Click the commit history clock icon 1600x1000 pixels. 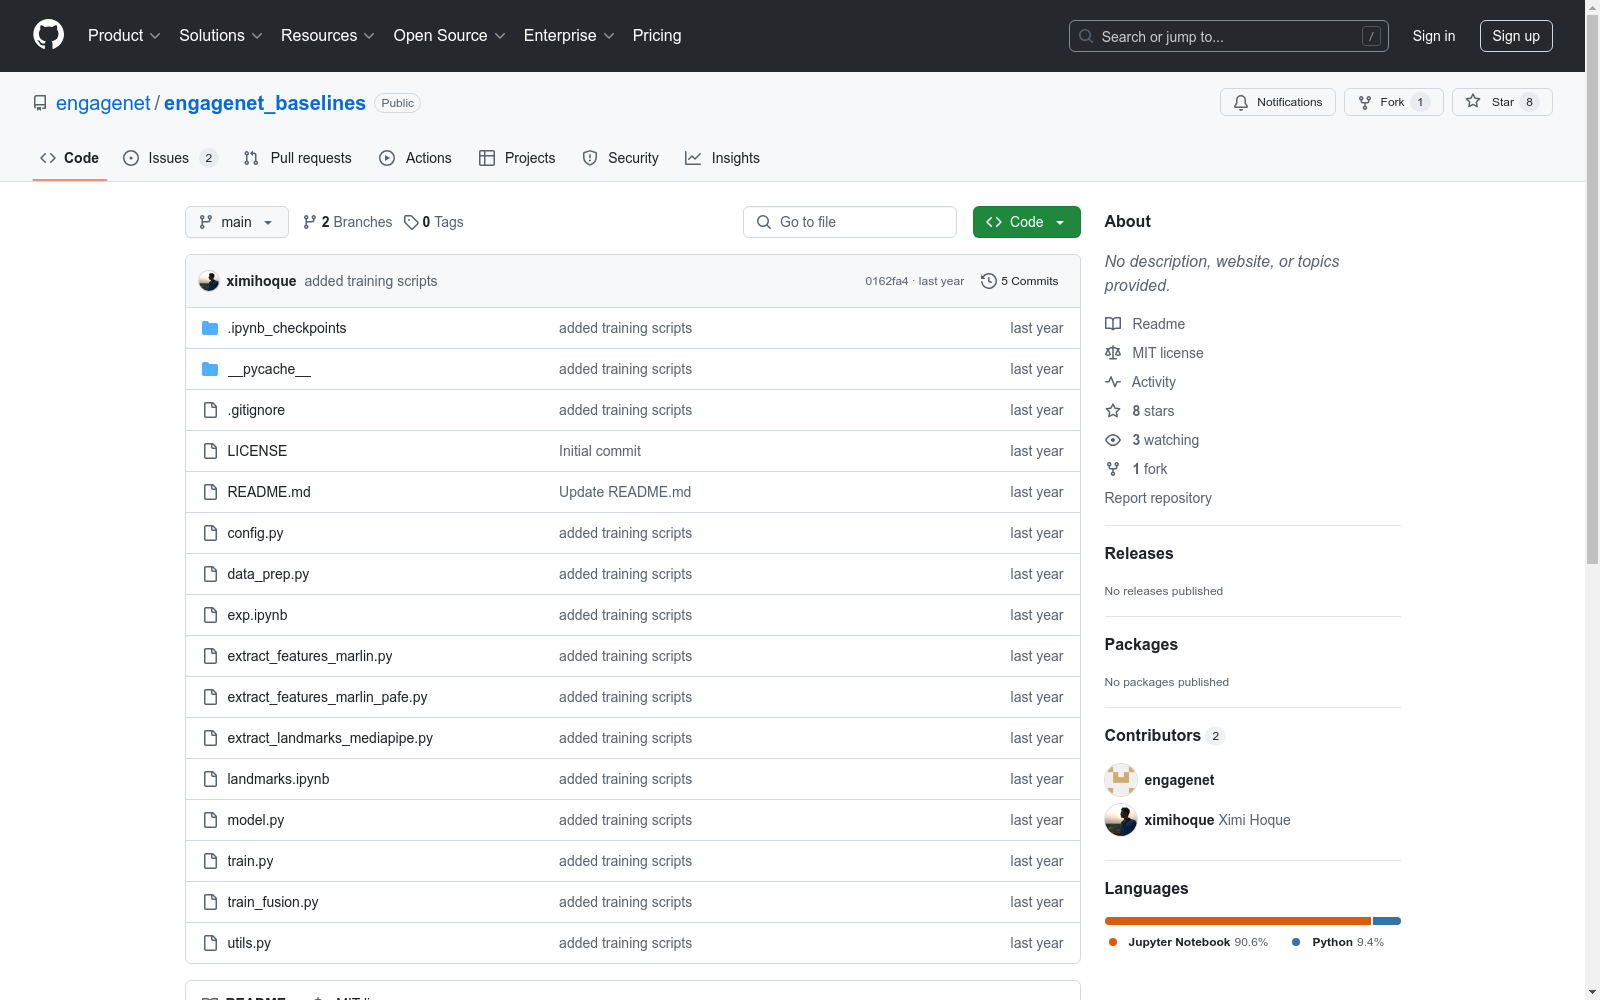pyautogui.click(x=989, y=281)
